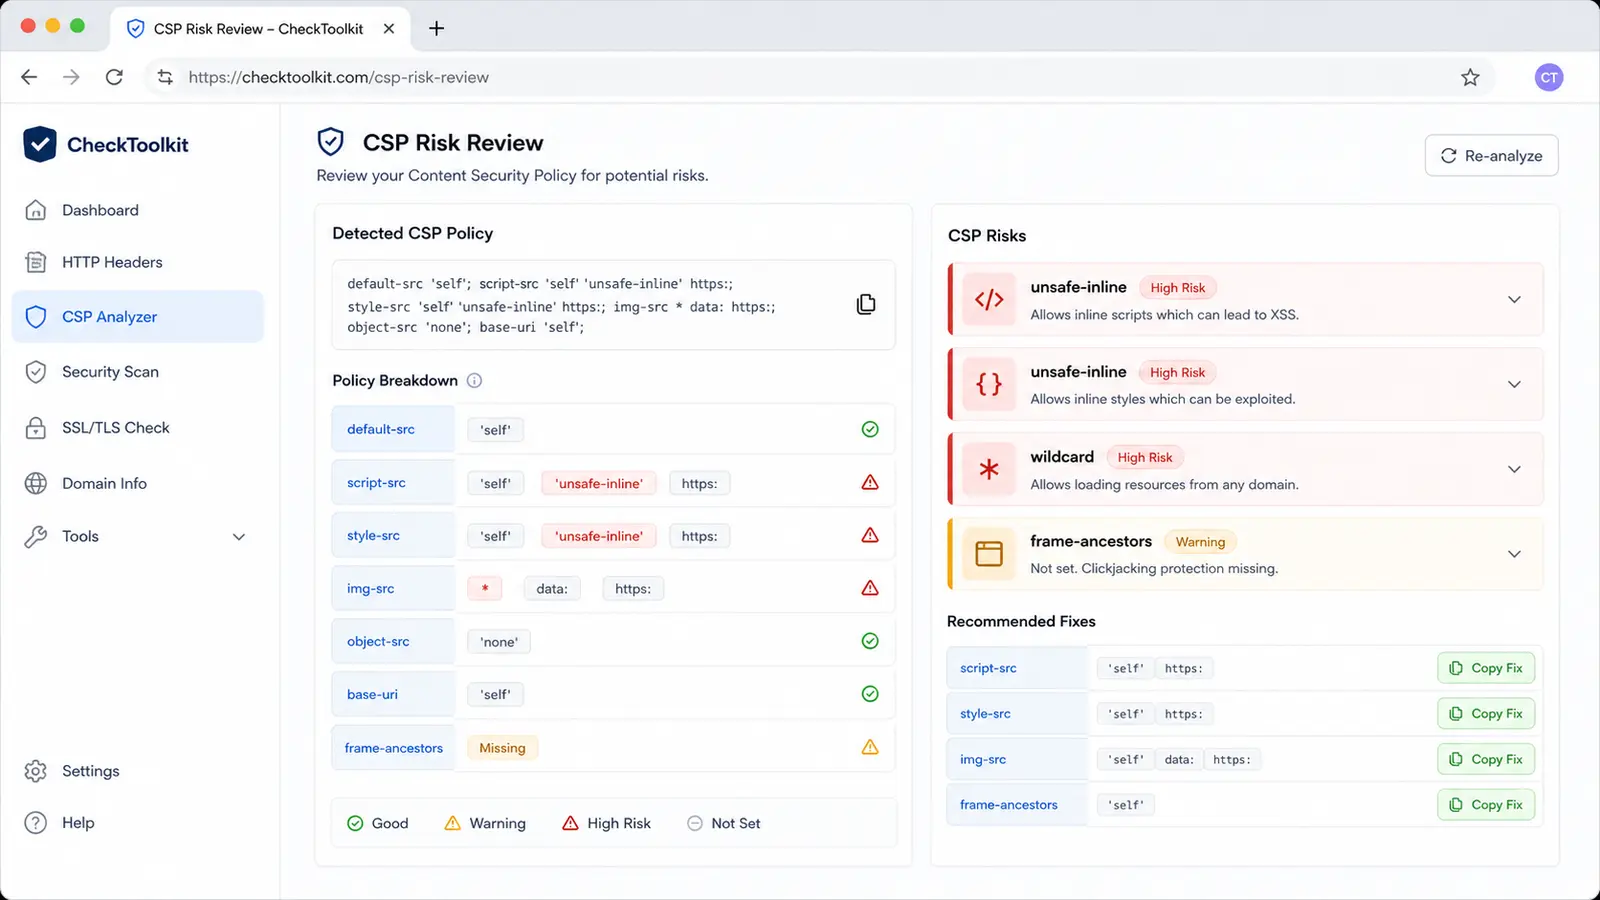Click the shield icon next to CSP Risk Review
The width and height of the screenshot is (1600, 900).
coord(331,142)
